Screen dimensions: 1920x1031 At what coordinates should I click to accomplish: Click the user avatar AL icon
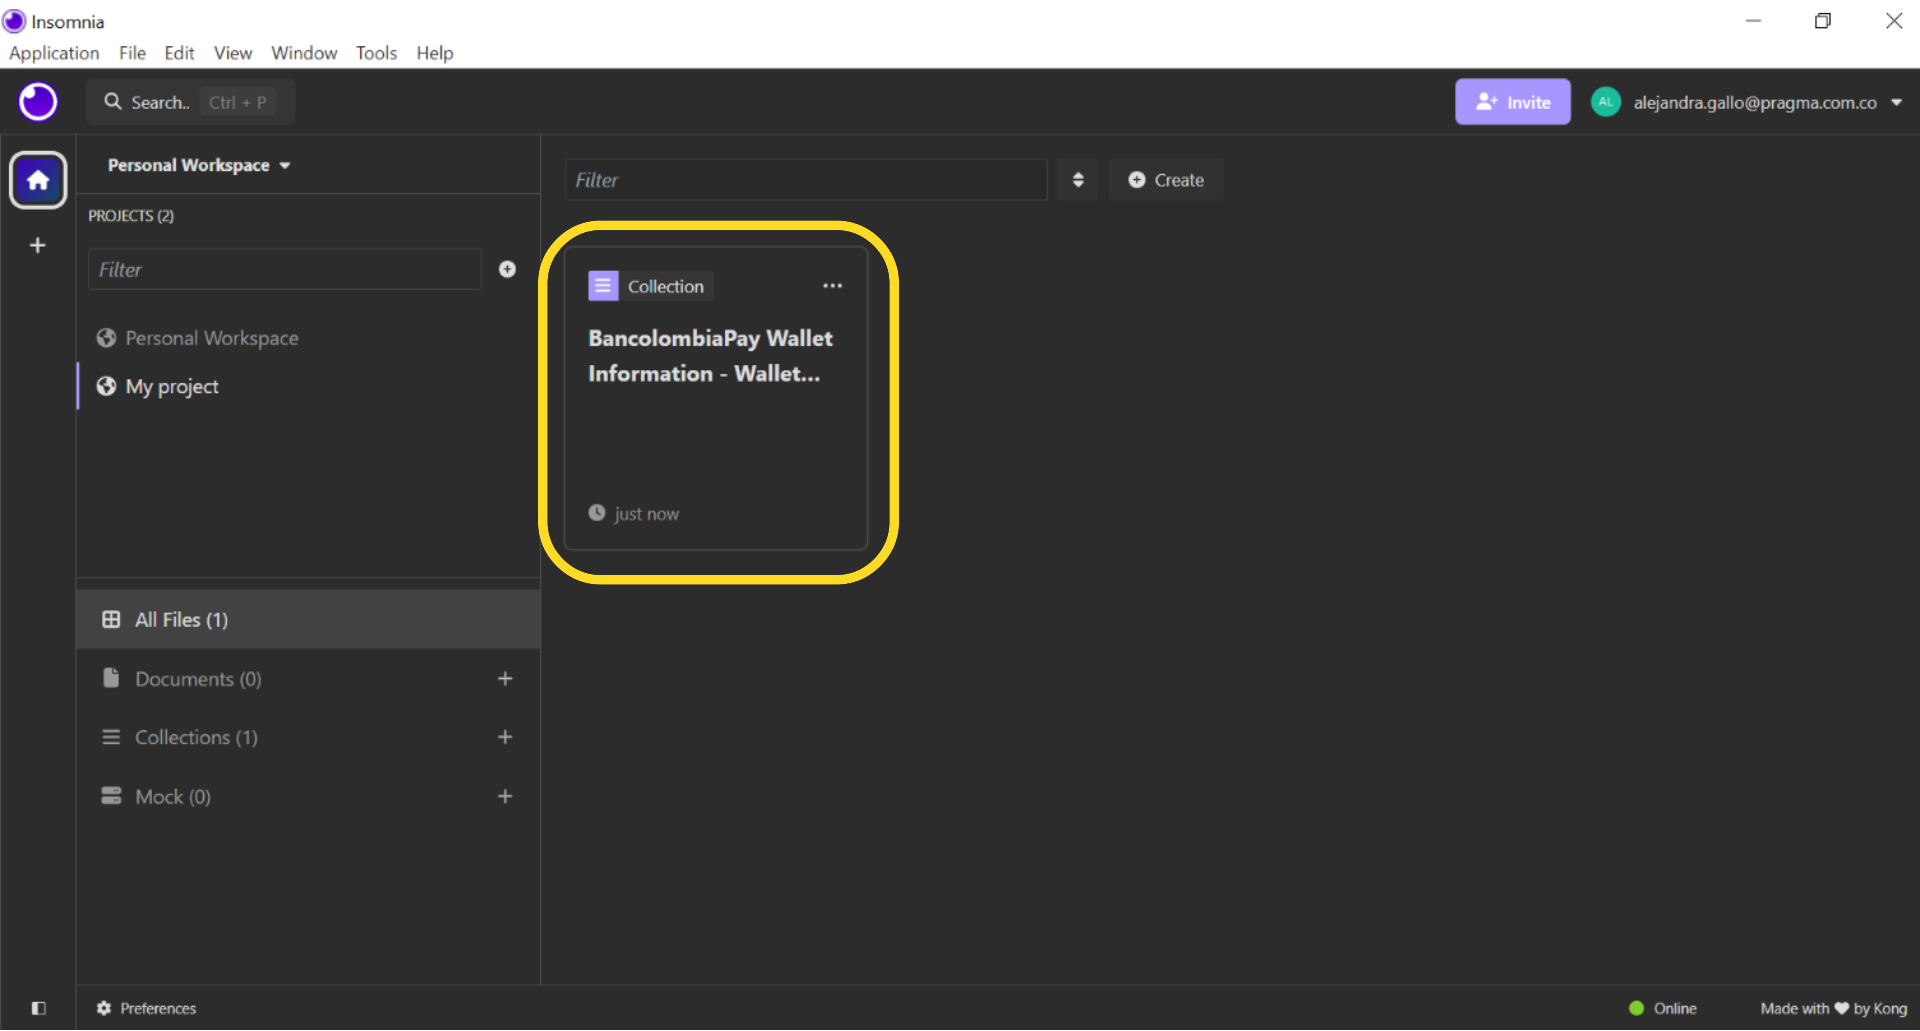pos(1606,102)
